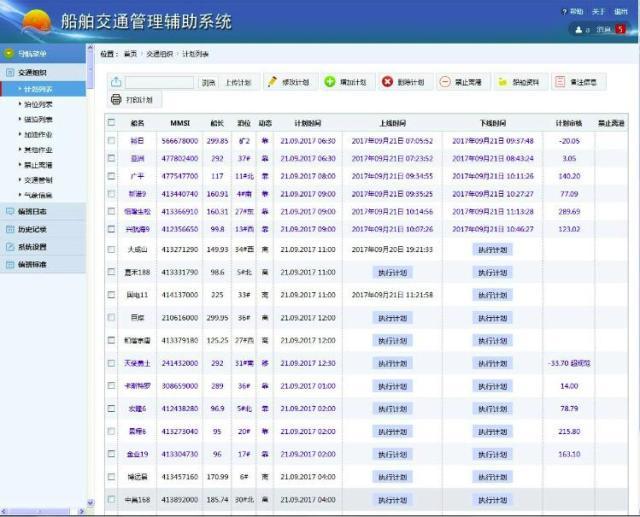Tick the checkbox for MMSI 241432000 row
The image size is (640, 517).
pos(112,363)
